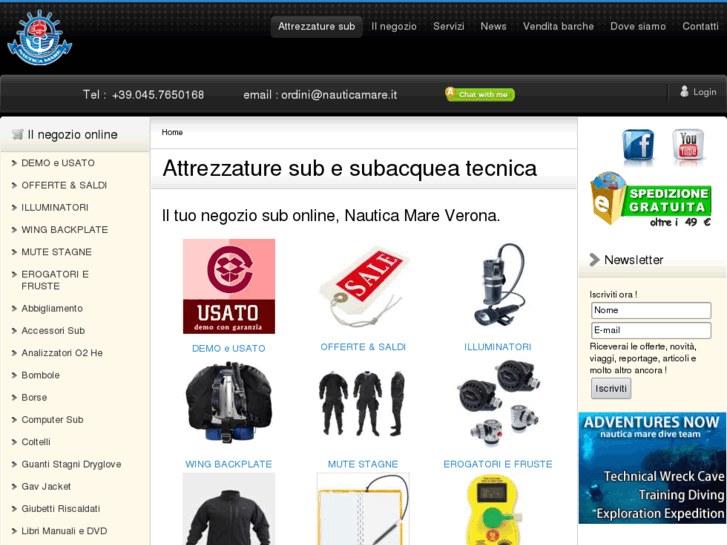
Task: Click the dive light illuminatori image
Action: coord(498,285)
